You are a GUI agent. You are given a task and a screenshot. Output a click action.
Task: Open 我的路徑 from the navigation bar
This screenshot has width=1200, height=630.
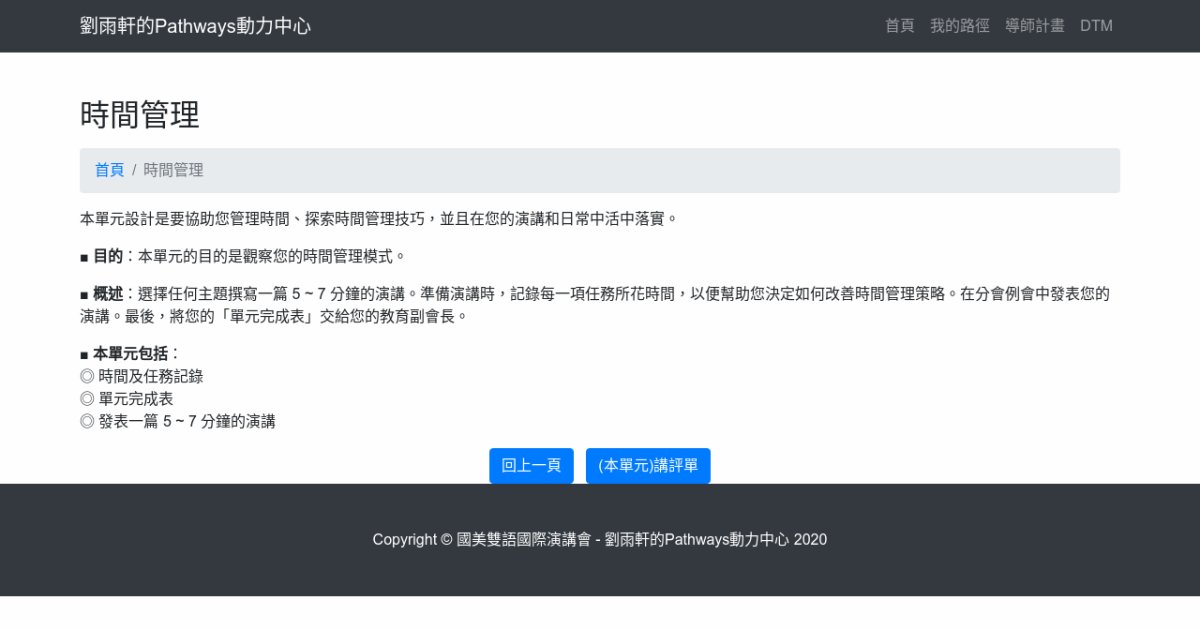[x=959, y=26]
